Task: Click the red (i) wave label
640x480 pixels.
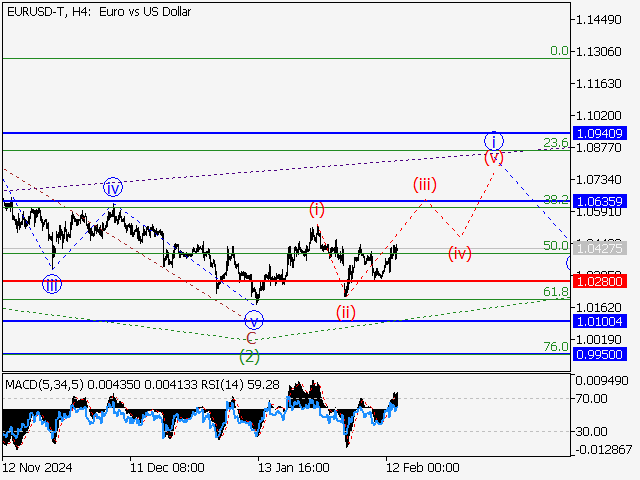Action: 317,209
